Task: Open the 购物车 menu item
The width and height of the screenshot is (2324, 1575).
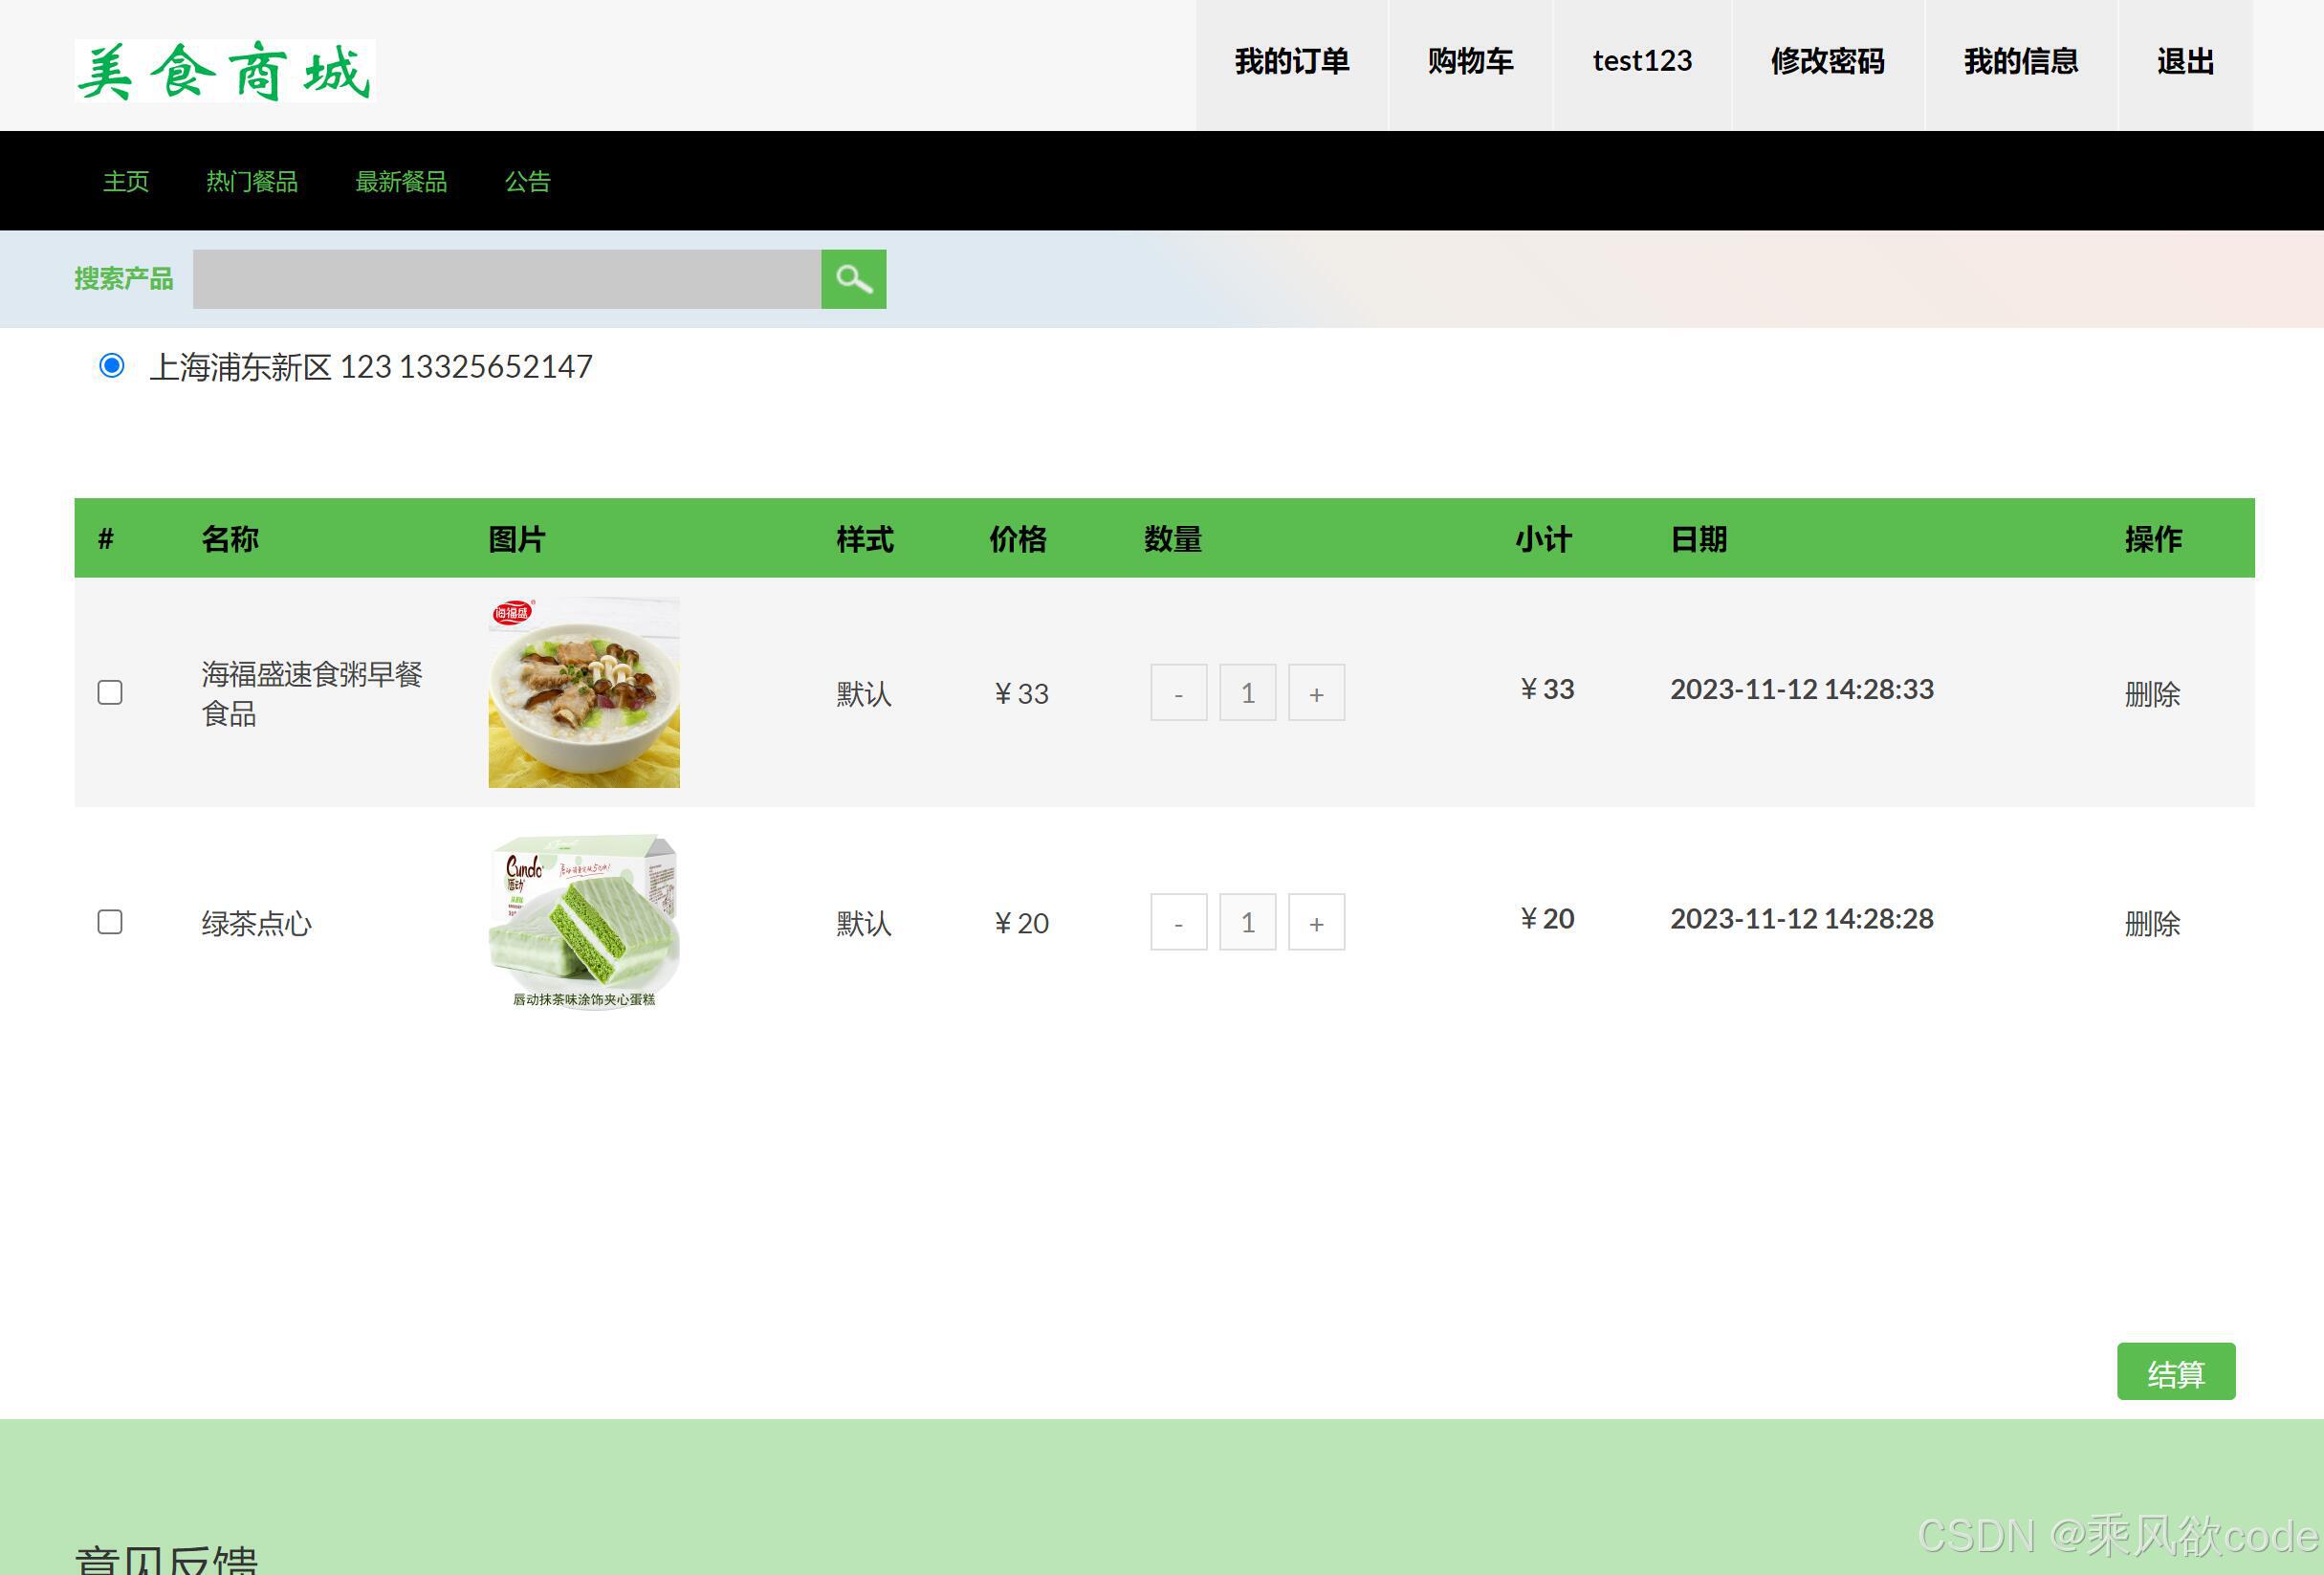Action: coord(1470,62)
